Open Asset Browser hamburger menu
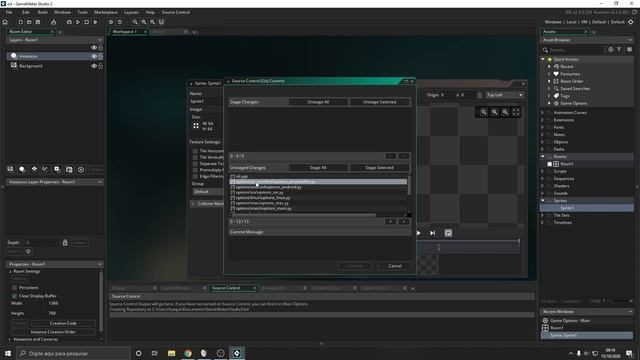 click(629, 49)
